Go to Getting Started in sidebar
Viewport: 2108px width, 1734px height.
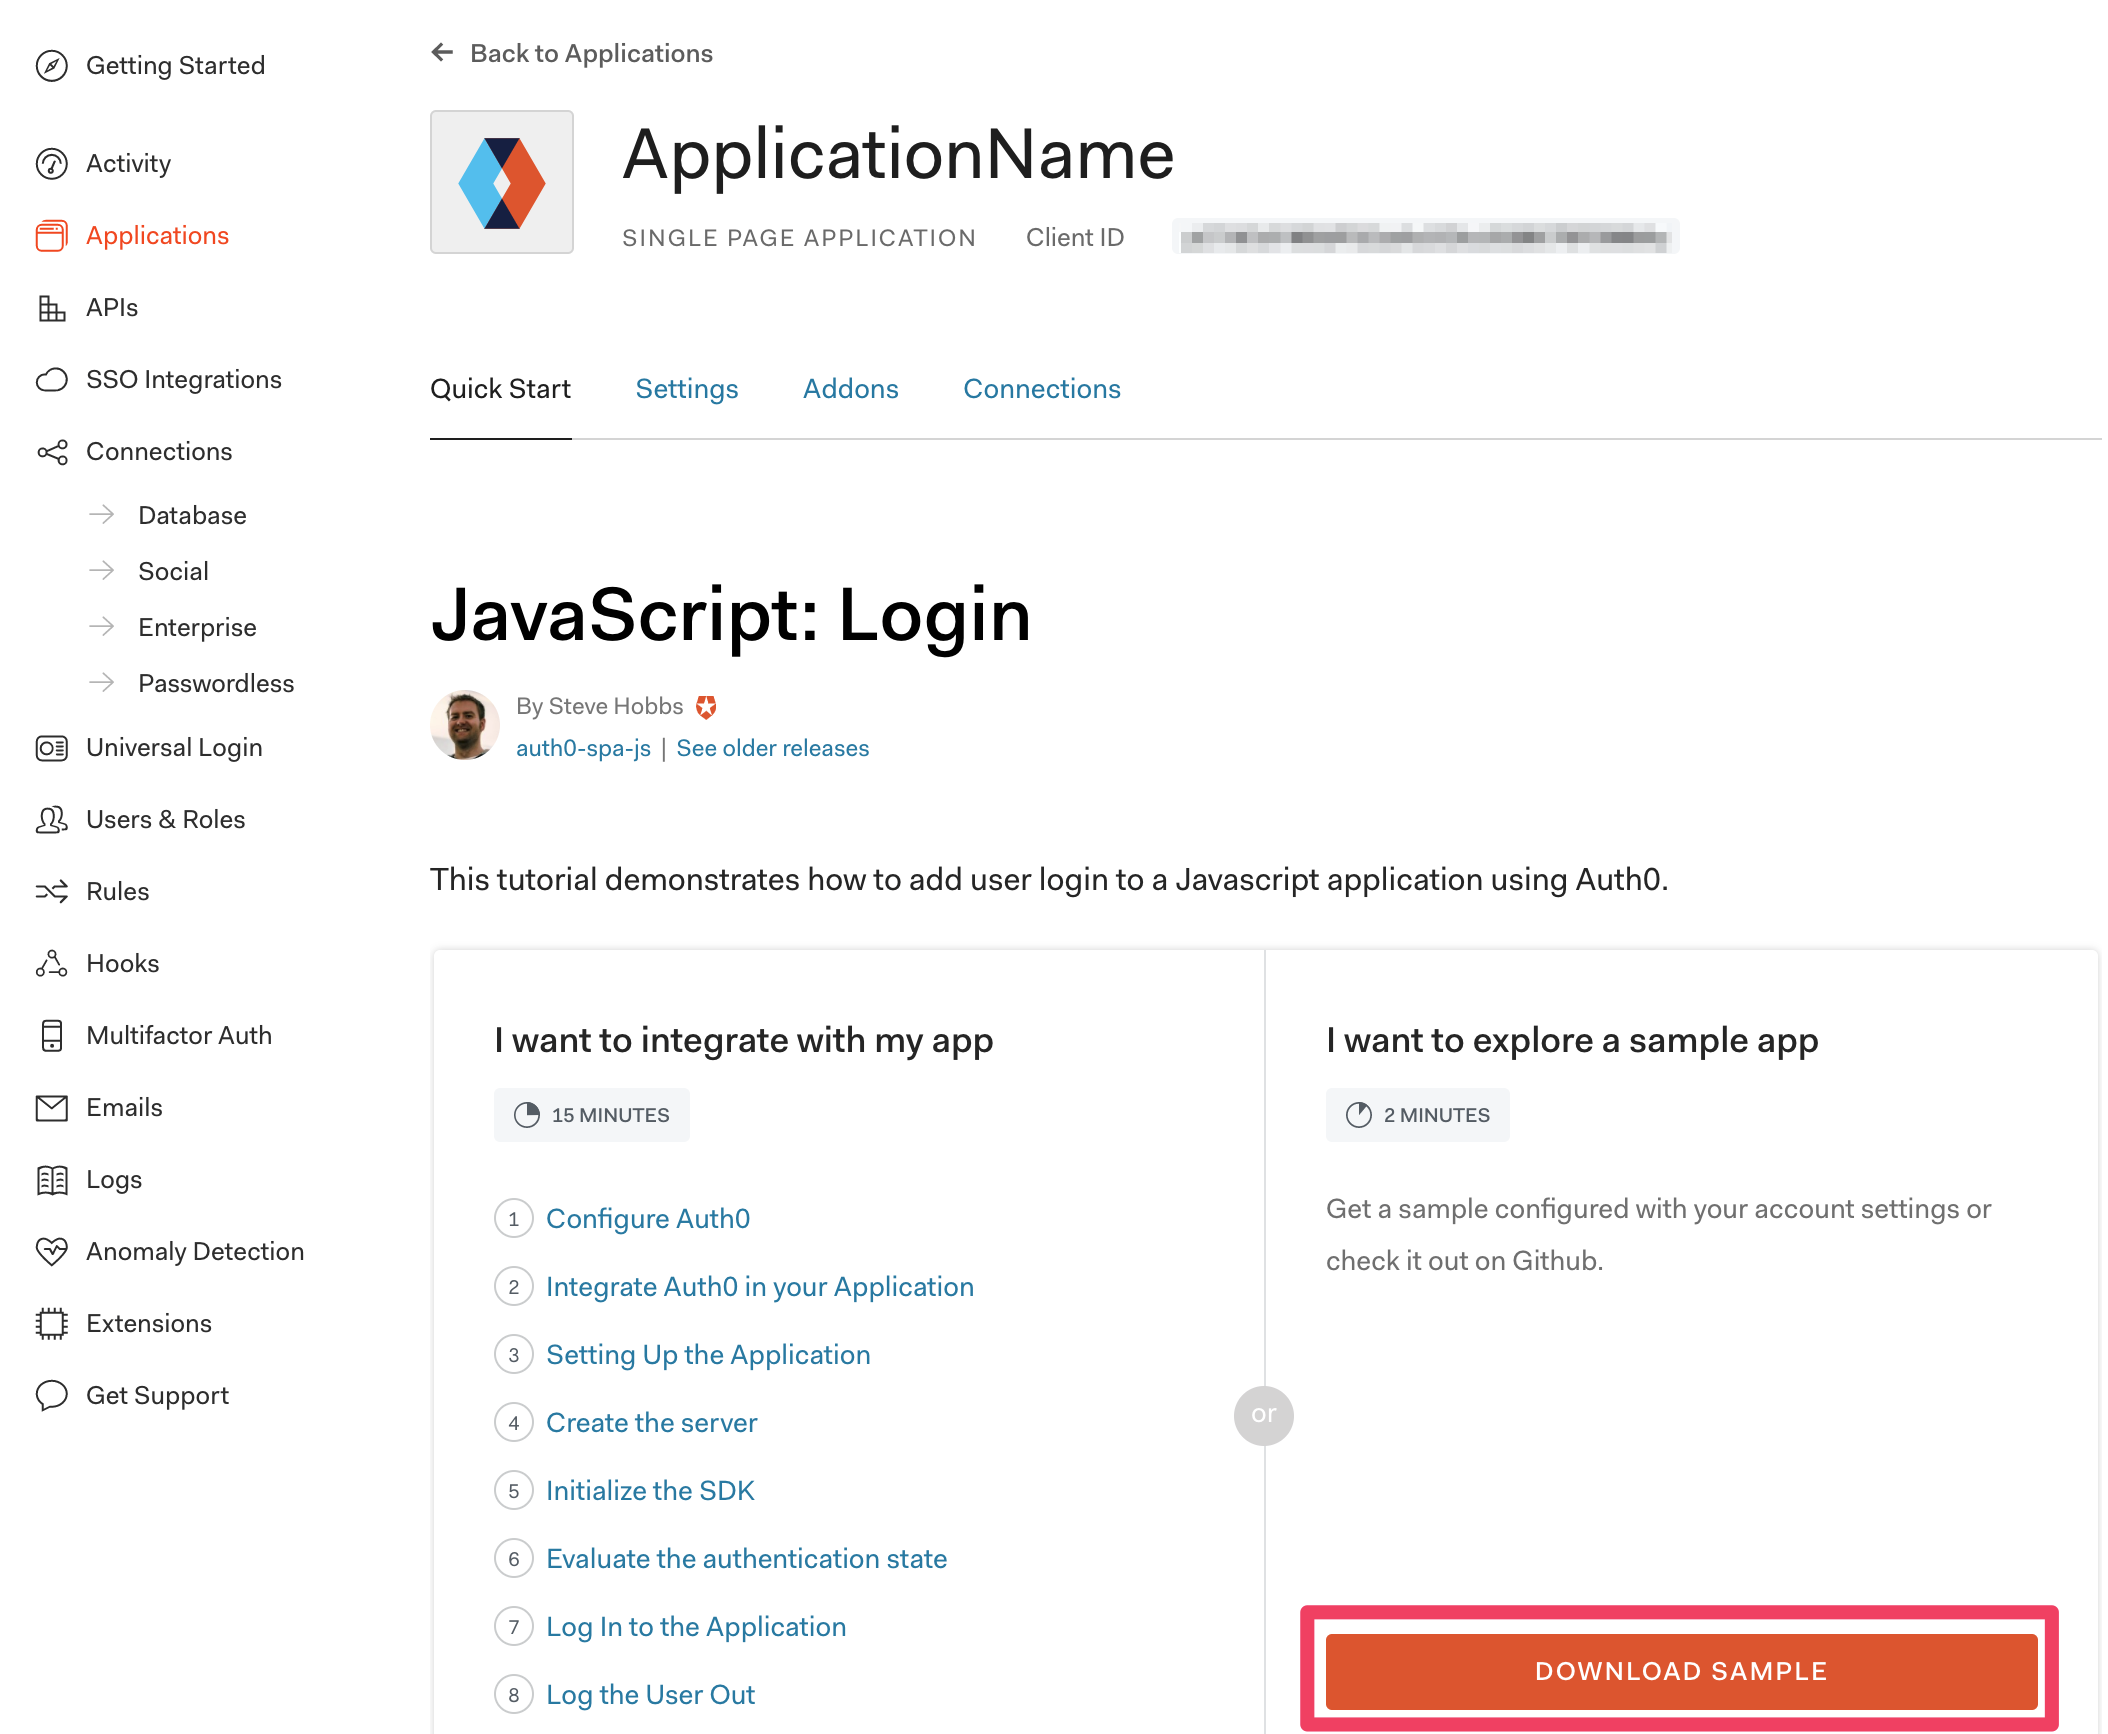(175, 66)
